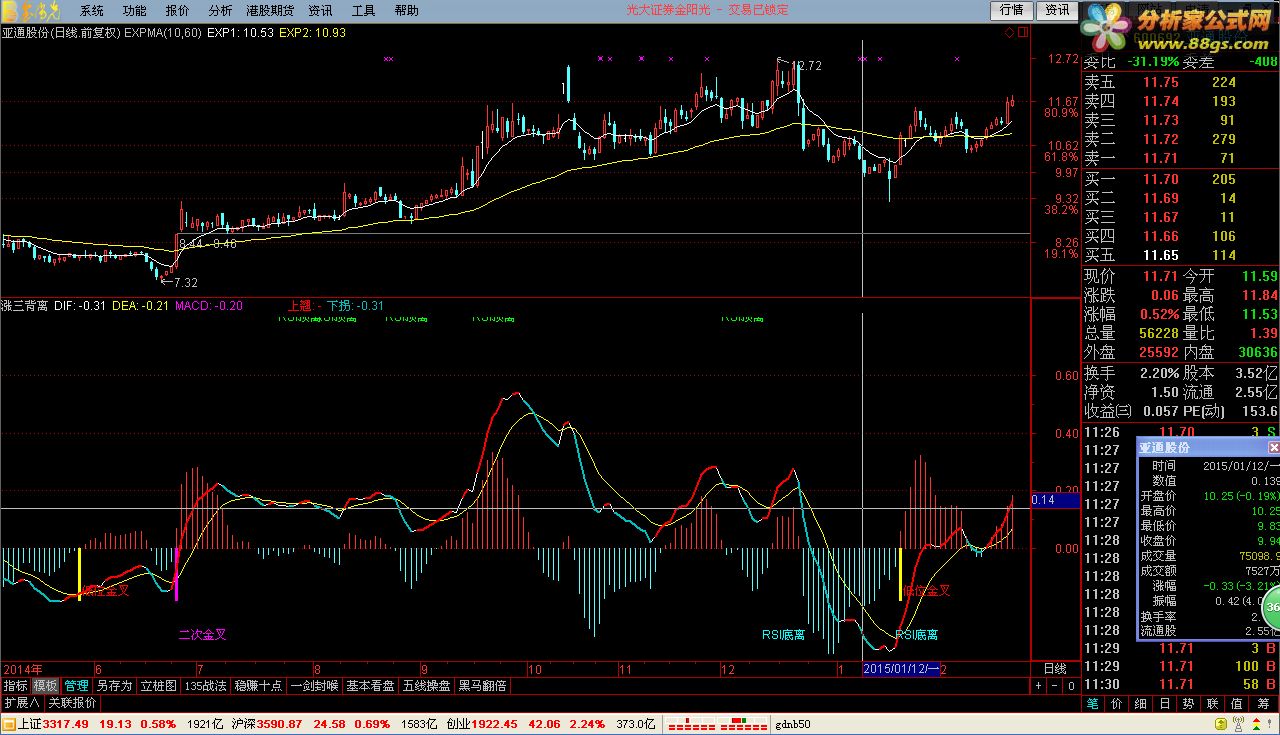
Task: Click the 卖五 11.75 order book row
Action: pos(1181,82)
